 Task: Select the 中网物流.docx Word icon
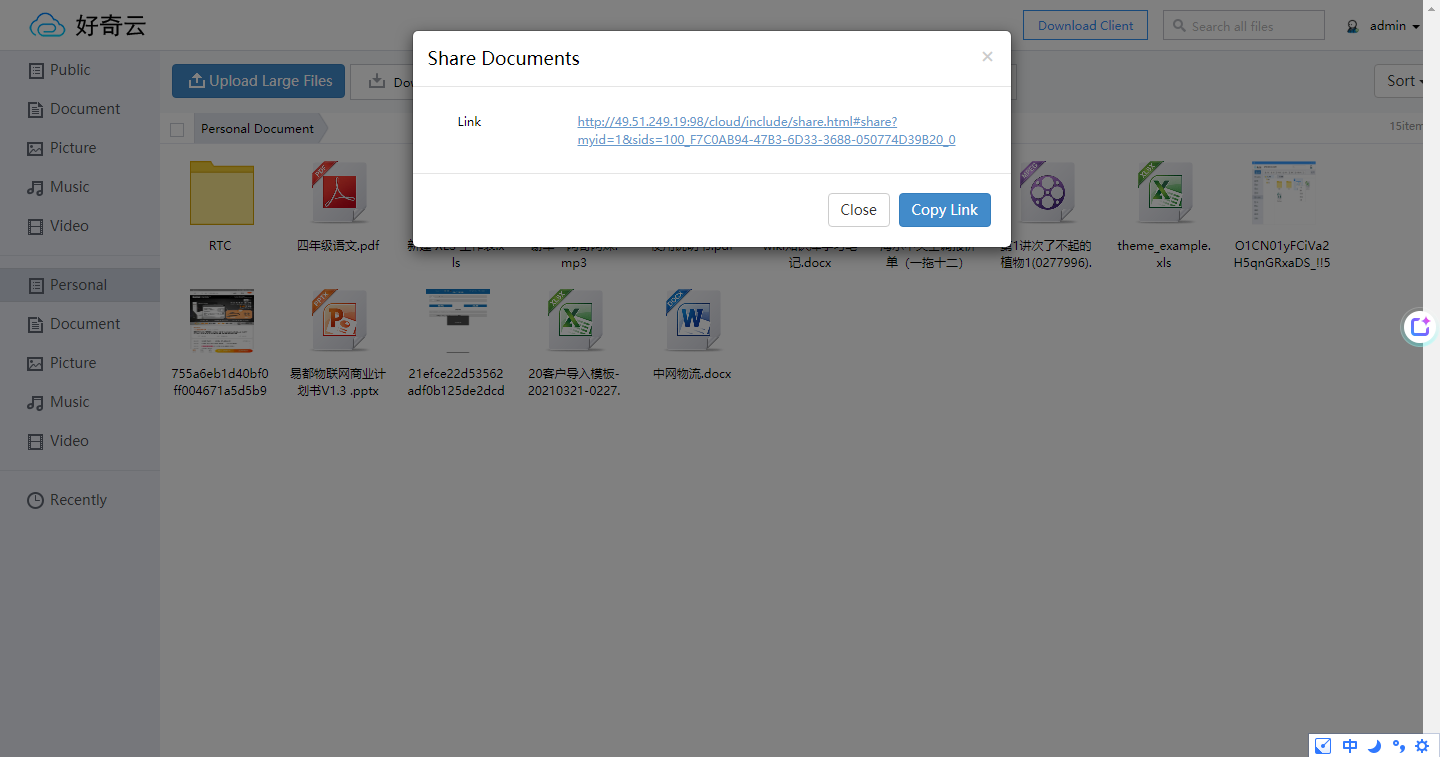coord(692,321)
